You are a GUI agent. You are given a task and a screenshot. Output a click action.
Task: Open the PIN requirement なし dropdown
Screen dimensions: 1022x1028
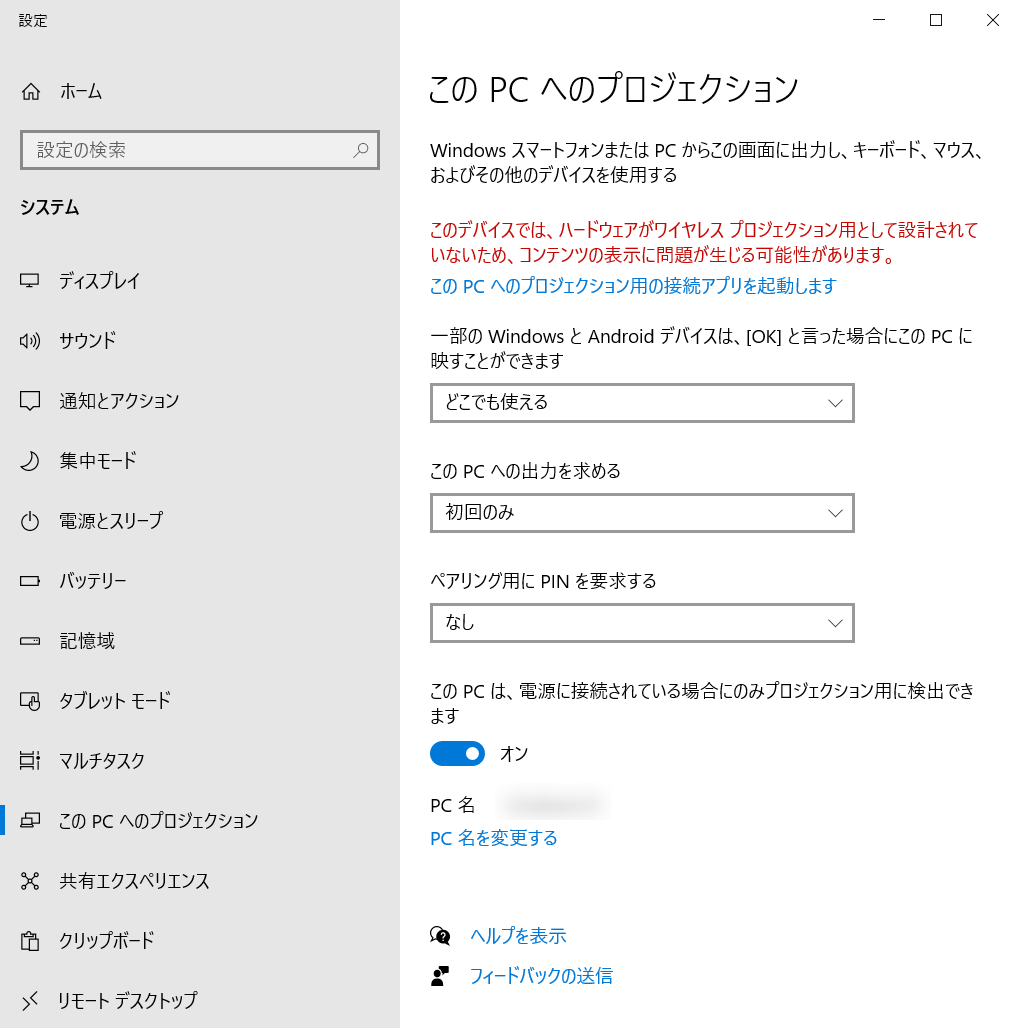642,623
